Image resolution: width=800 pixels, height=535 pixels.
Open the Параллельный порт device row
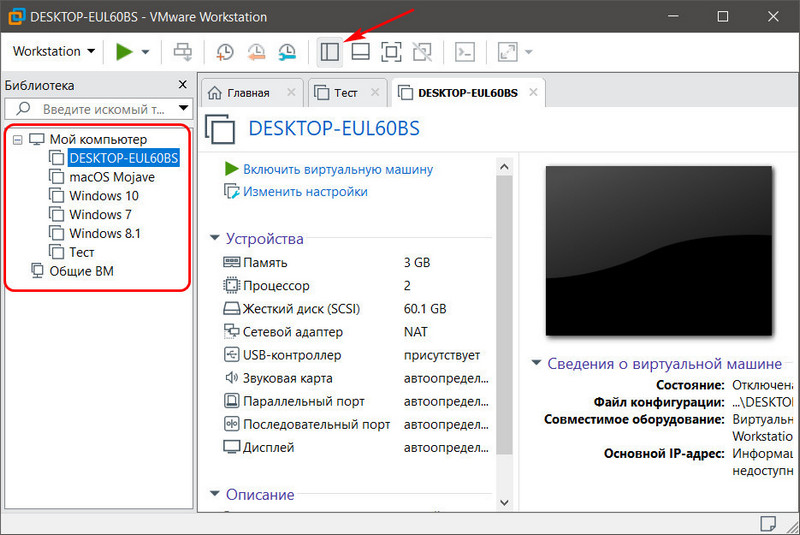[356, 401]
